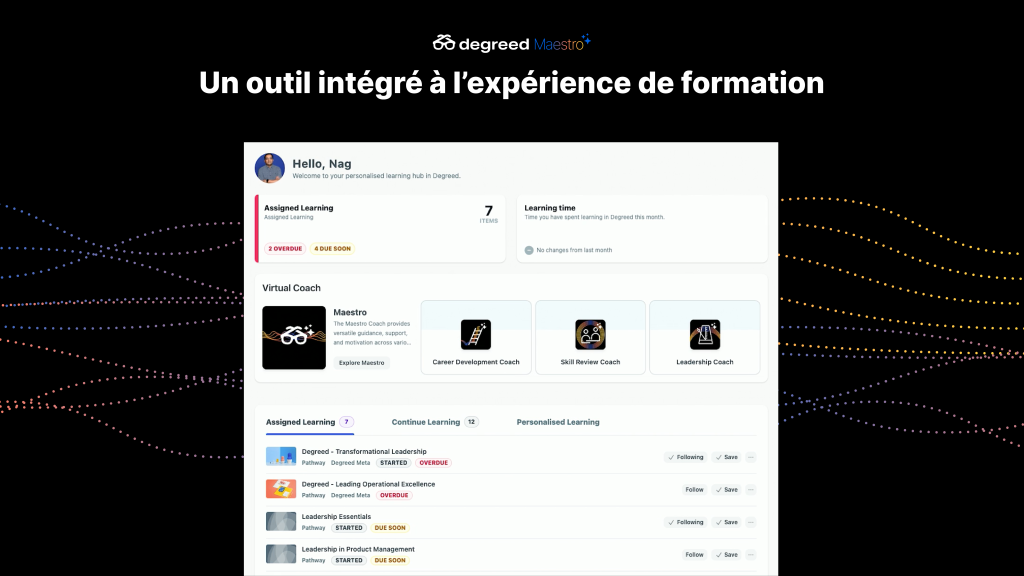Click STARTED tag on Leadership in Product Management

[x=349, y=561]
